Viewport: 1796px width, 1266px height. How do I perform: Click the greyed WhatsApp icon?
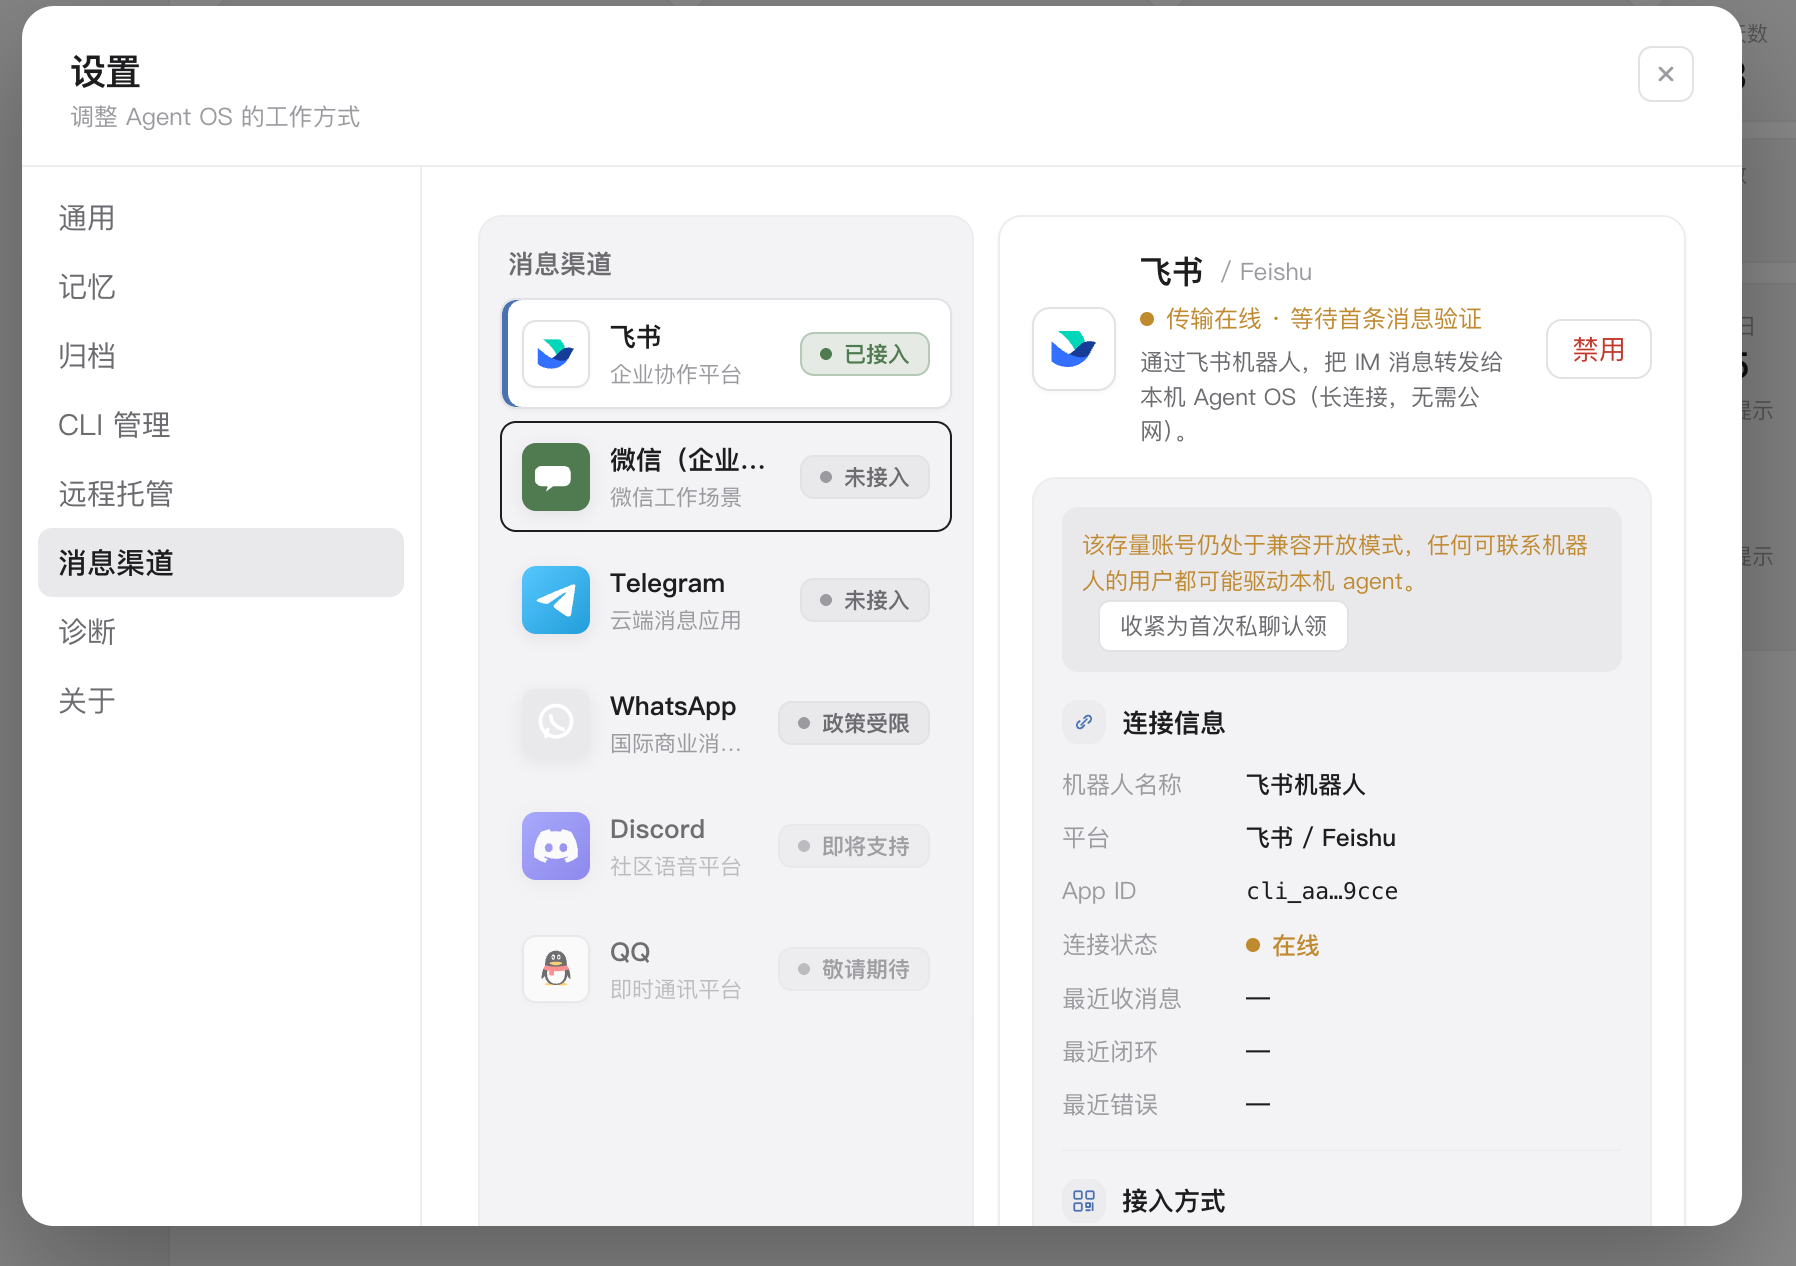(x=556, y=723)
